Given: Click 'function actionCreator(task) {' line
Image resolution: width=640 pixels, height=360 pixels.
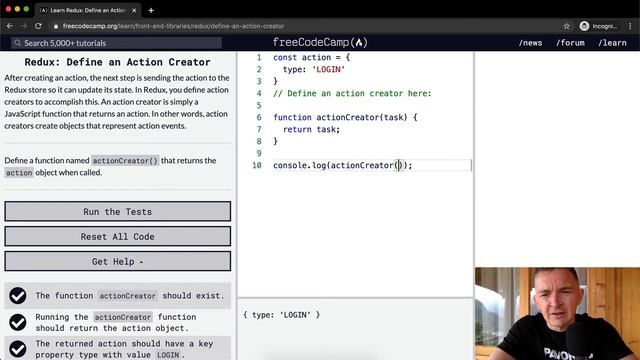Looking at the screenshot, I should (x=345, y=117).
